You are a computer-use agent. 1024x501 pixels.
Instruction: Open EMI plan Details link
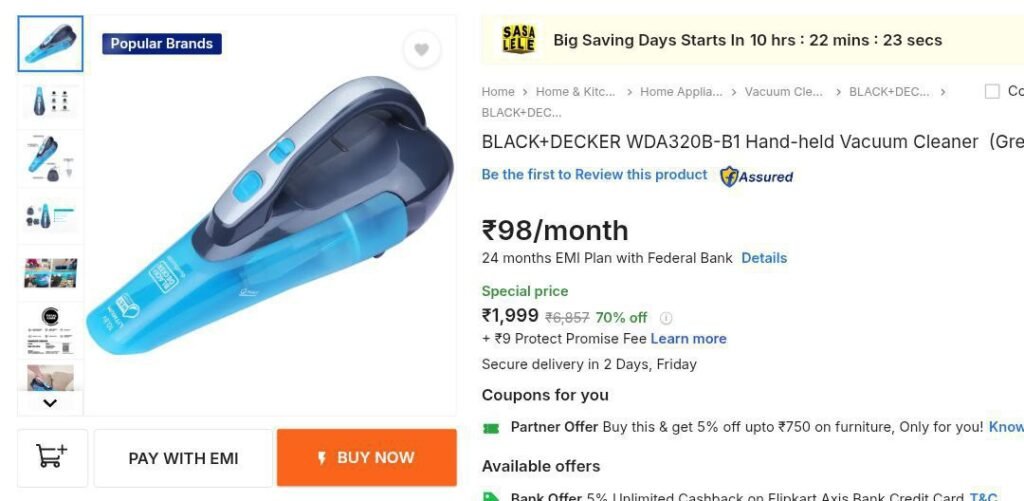point(764,258)
